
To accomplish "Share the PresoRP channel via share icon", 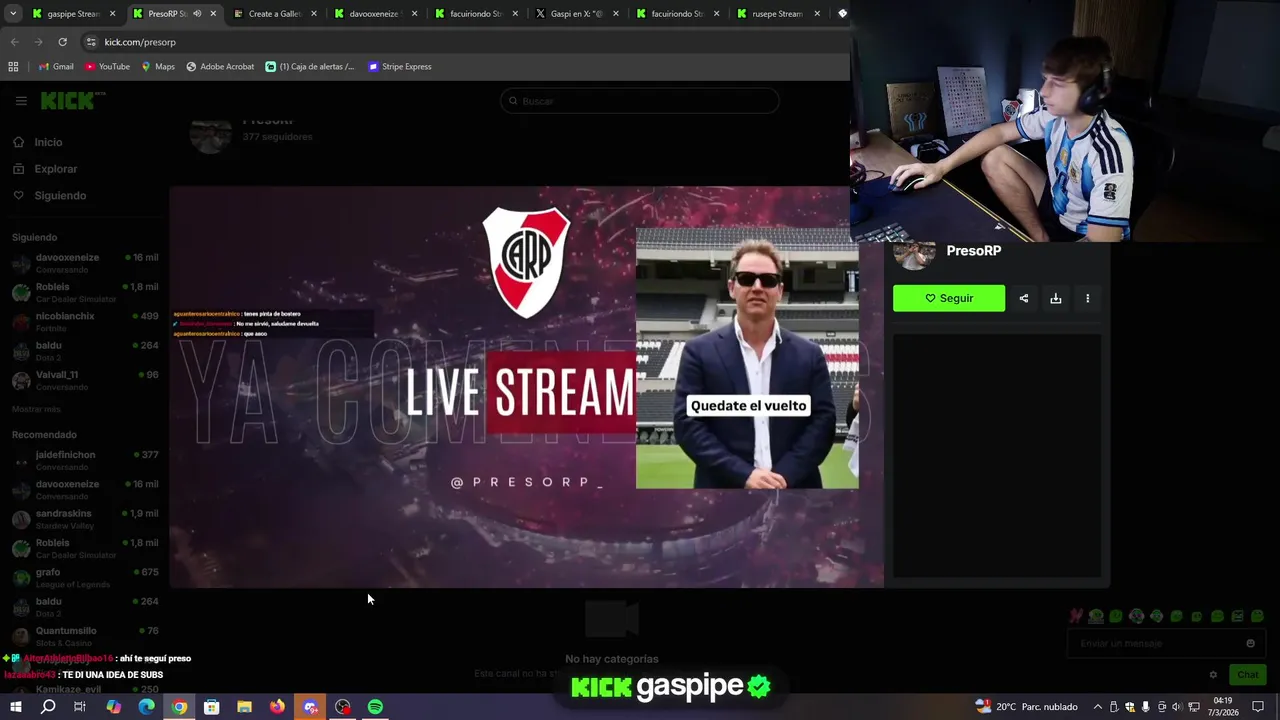I will (x=1023, y=298).
